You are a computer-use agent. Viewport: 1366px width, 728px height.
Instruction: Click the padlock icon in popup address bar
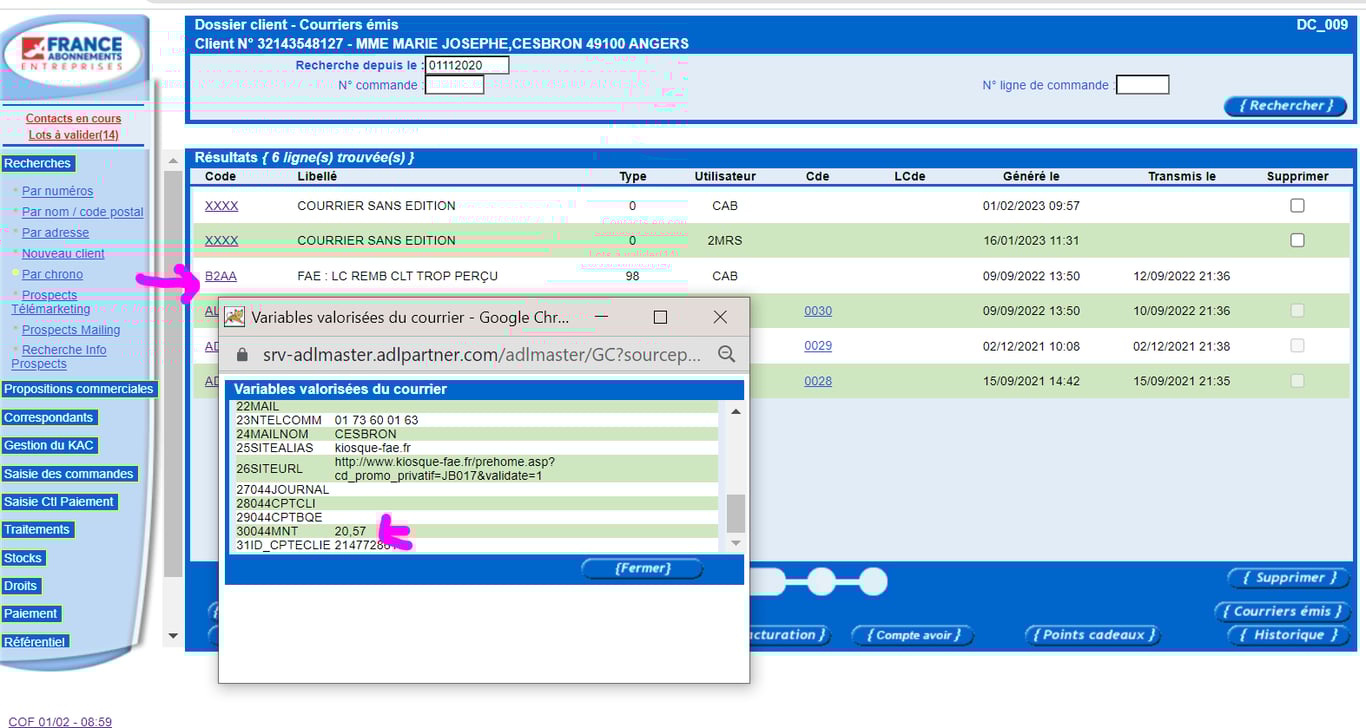click(x=241, y=354)
